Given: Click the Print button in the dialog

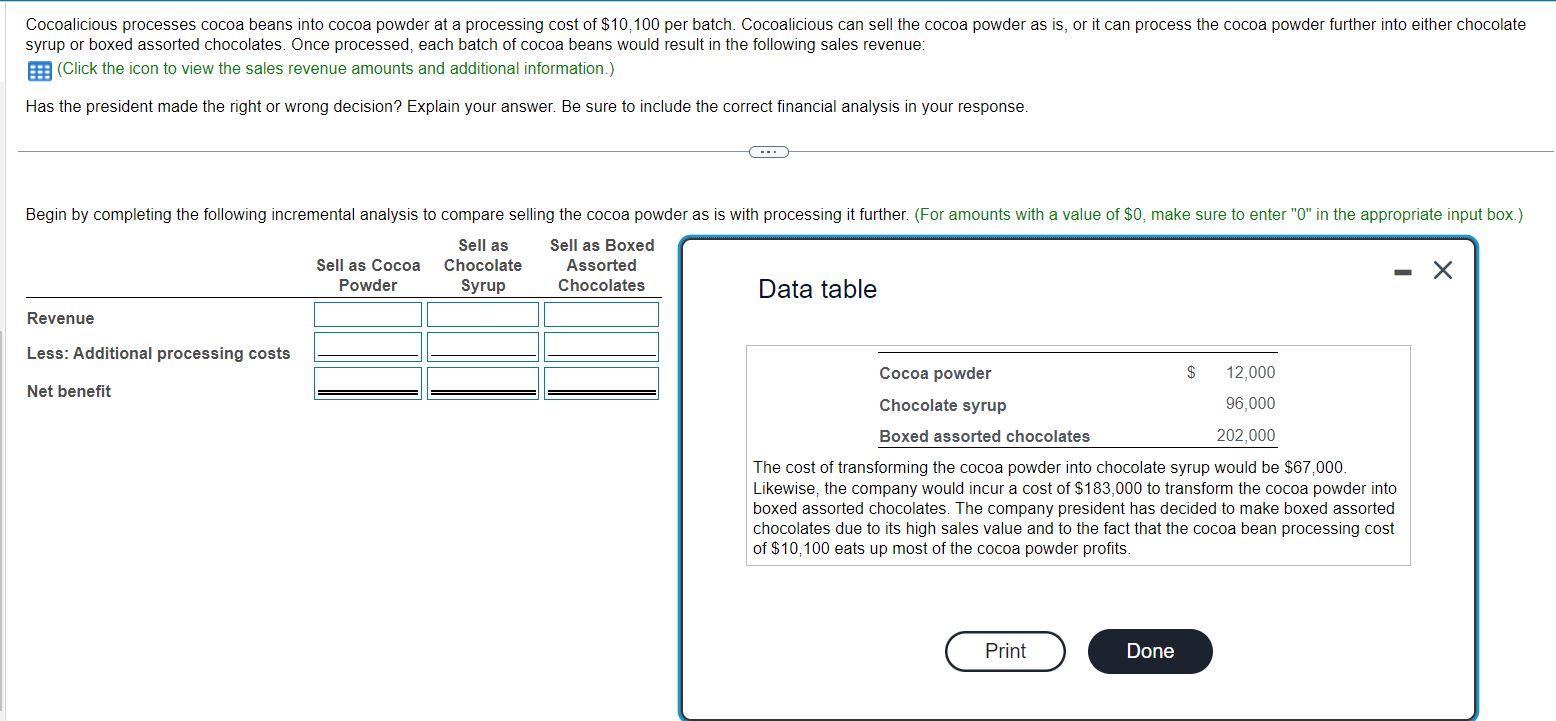Looking at the screenshot, I should (x=1004, y=651).
